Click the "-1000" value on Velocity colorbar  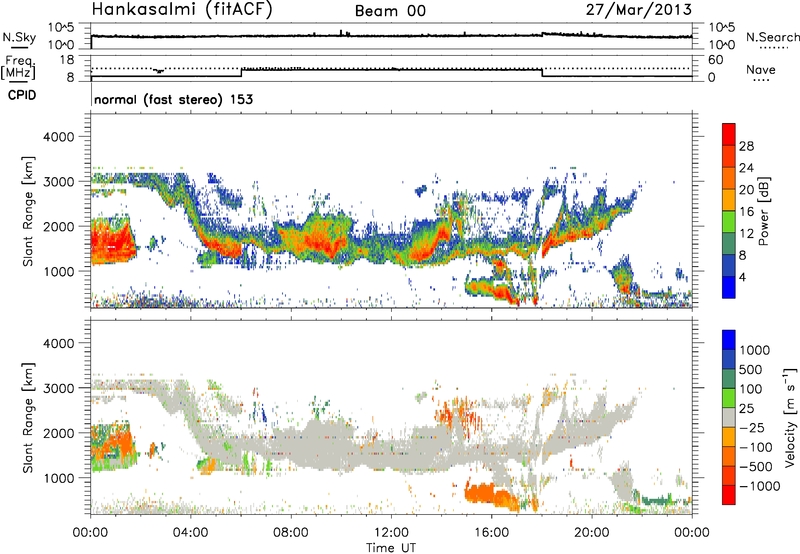click(760, 486)
